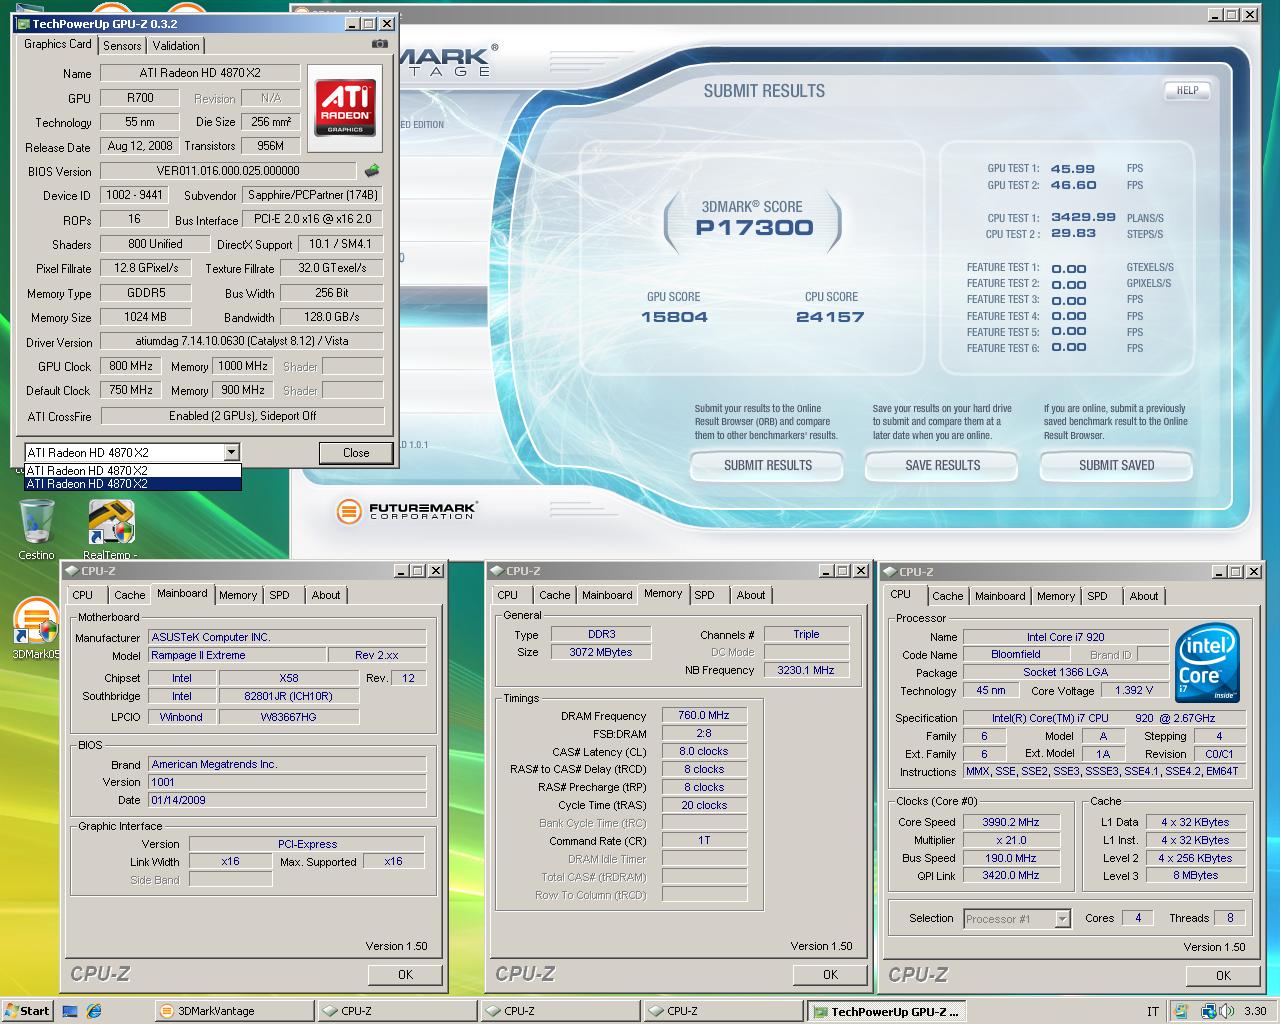Image resolution: width=1280 pixels, height=1024 pixels.
Task: Launch Internet Explorer from quick launch
Action: point(94,1011)
